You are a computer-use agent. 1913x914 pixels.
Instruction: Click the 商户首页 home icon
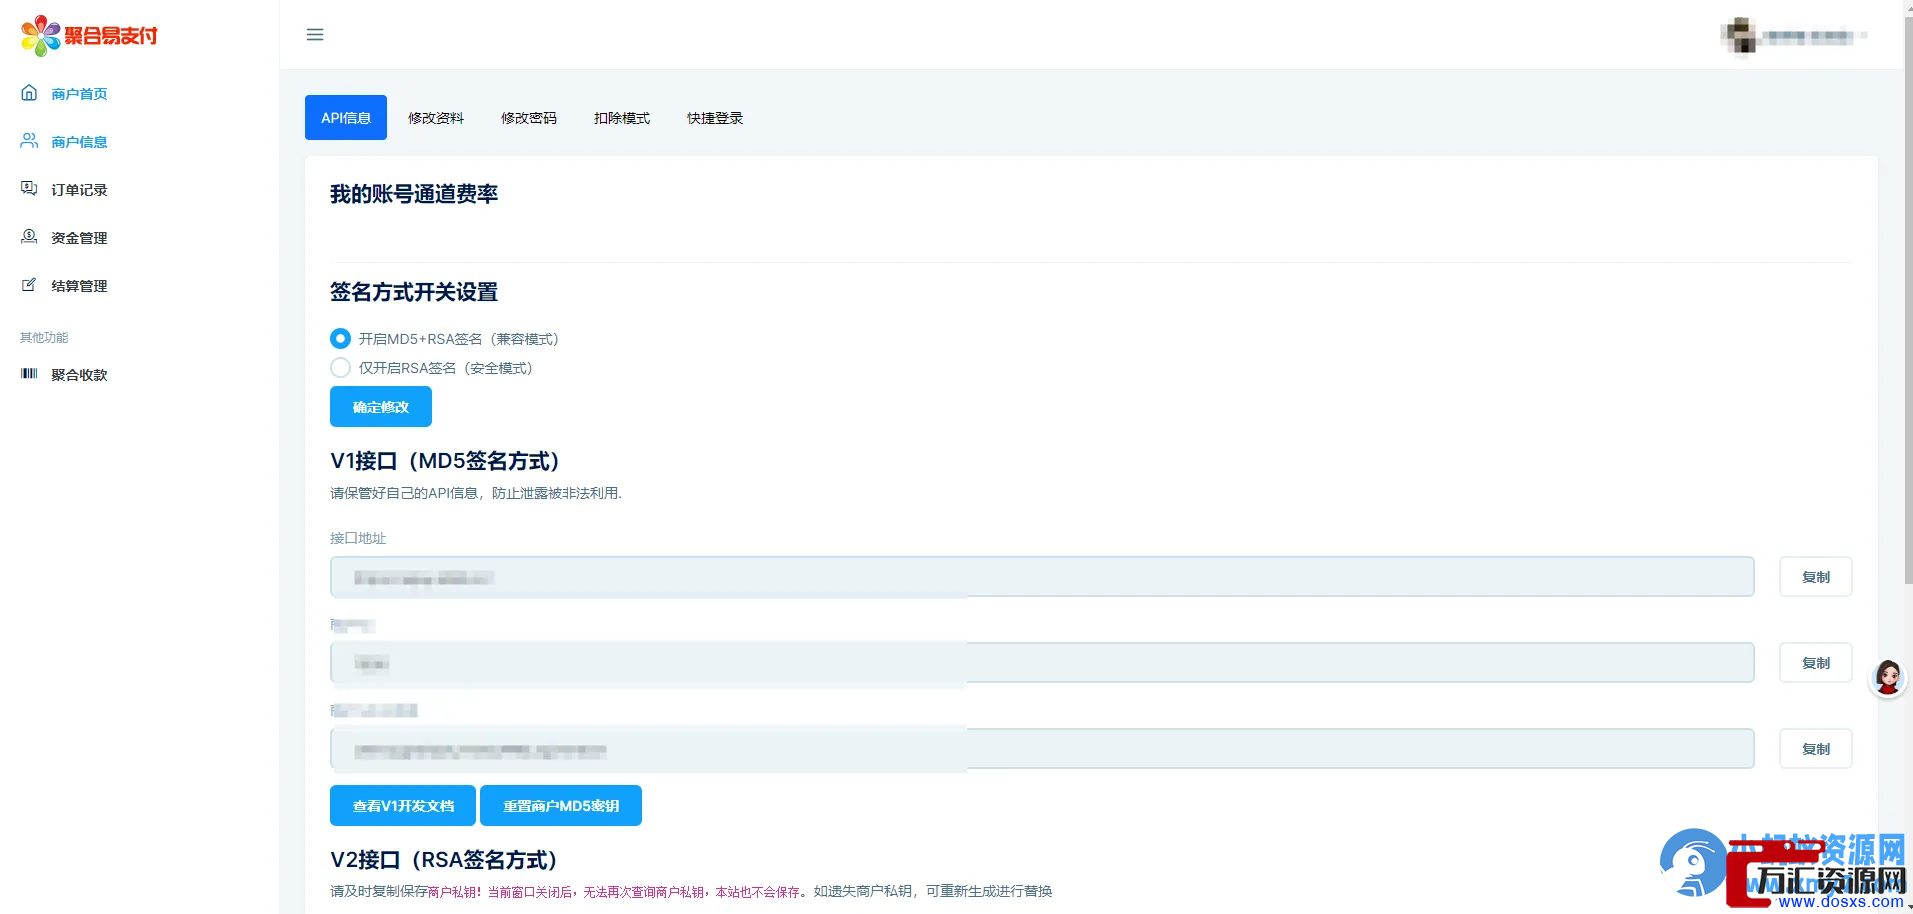(29, 93)
